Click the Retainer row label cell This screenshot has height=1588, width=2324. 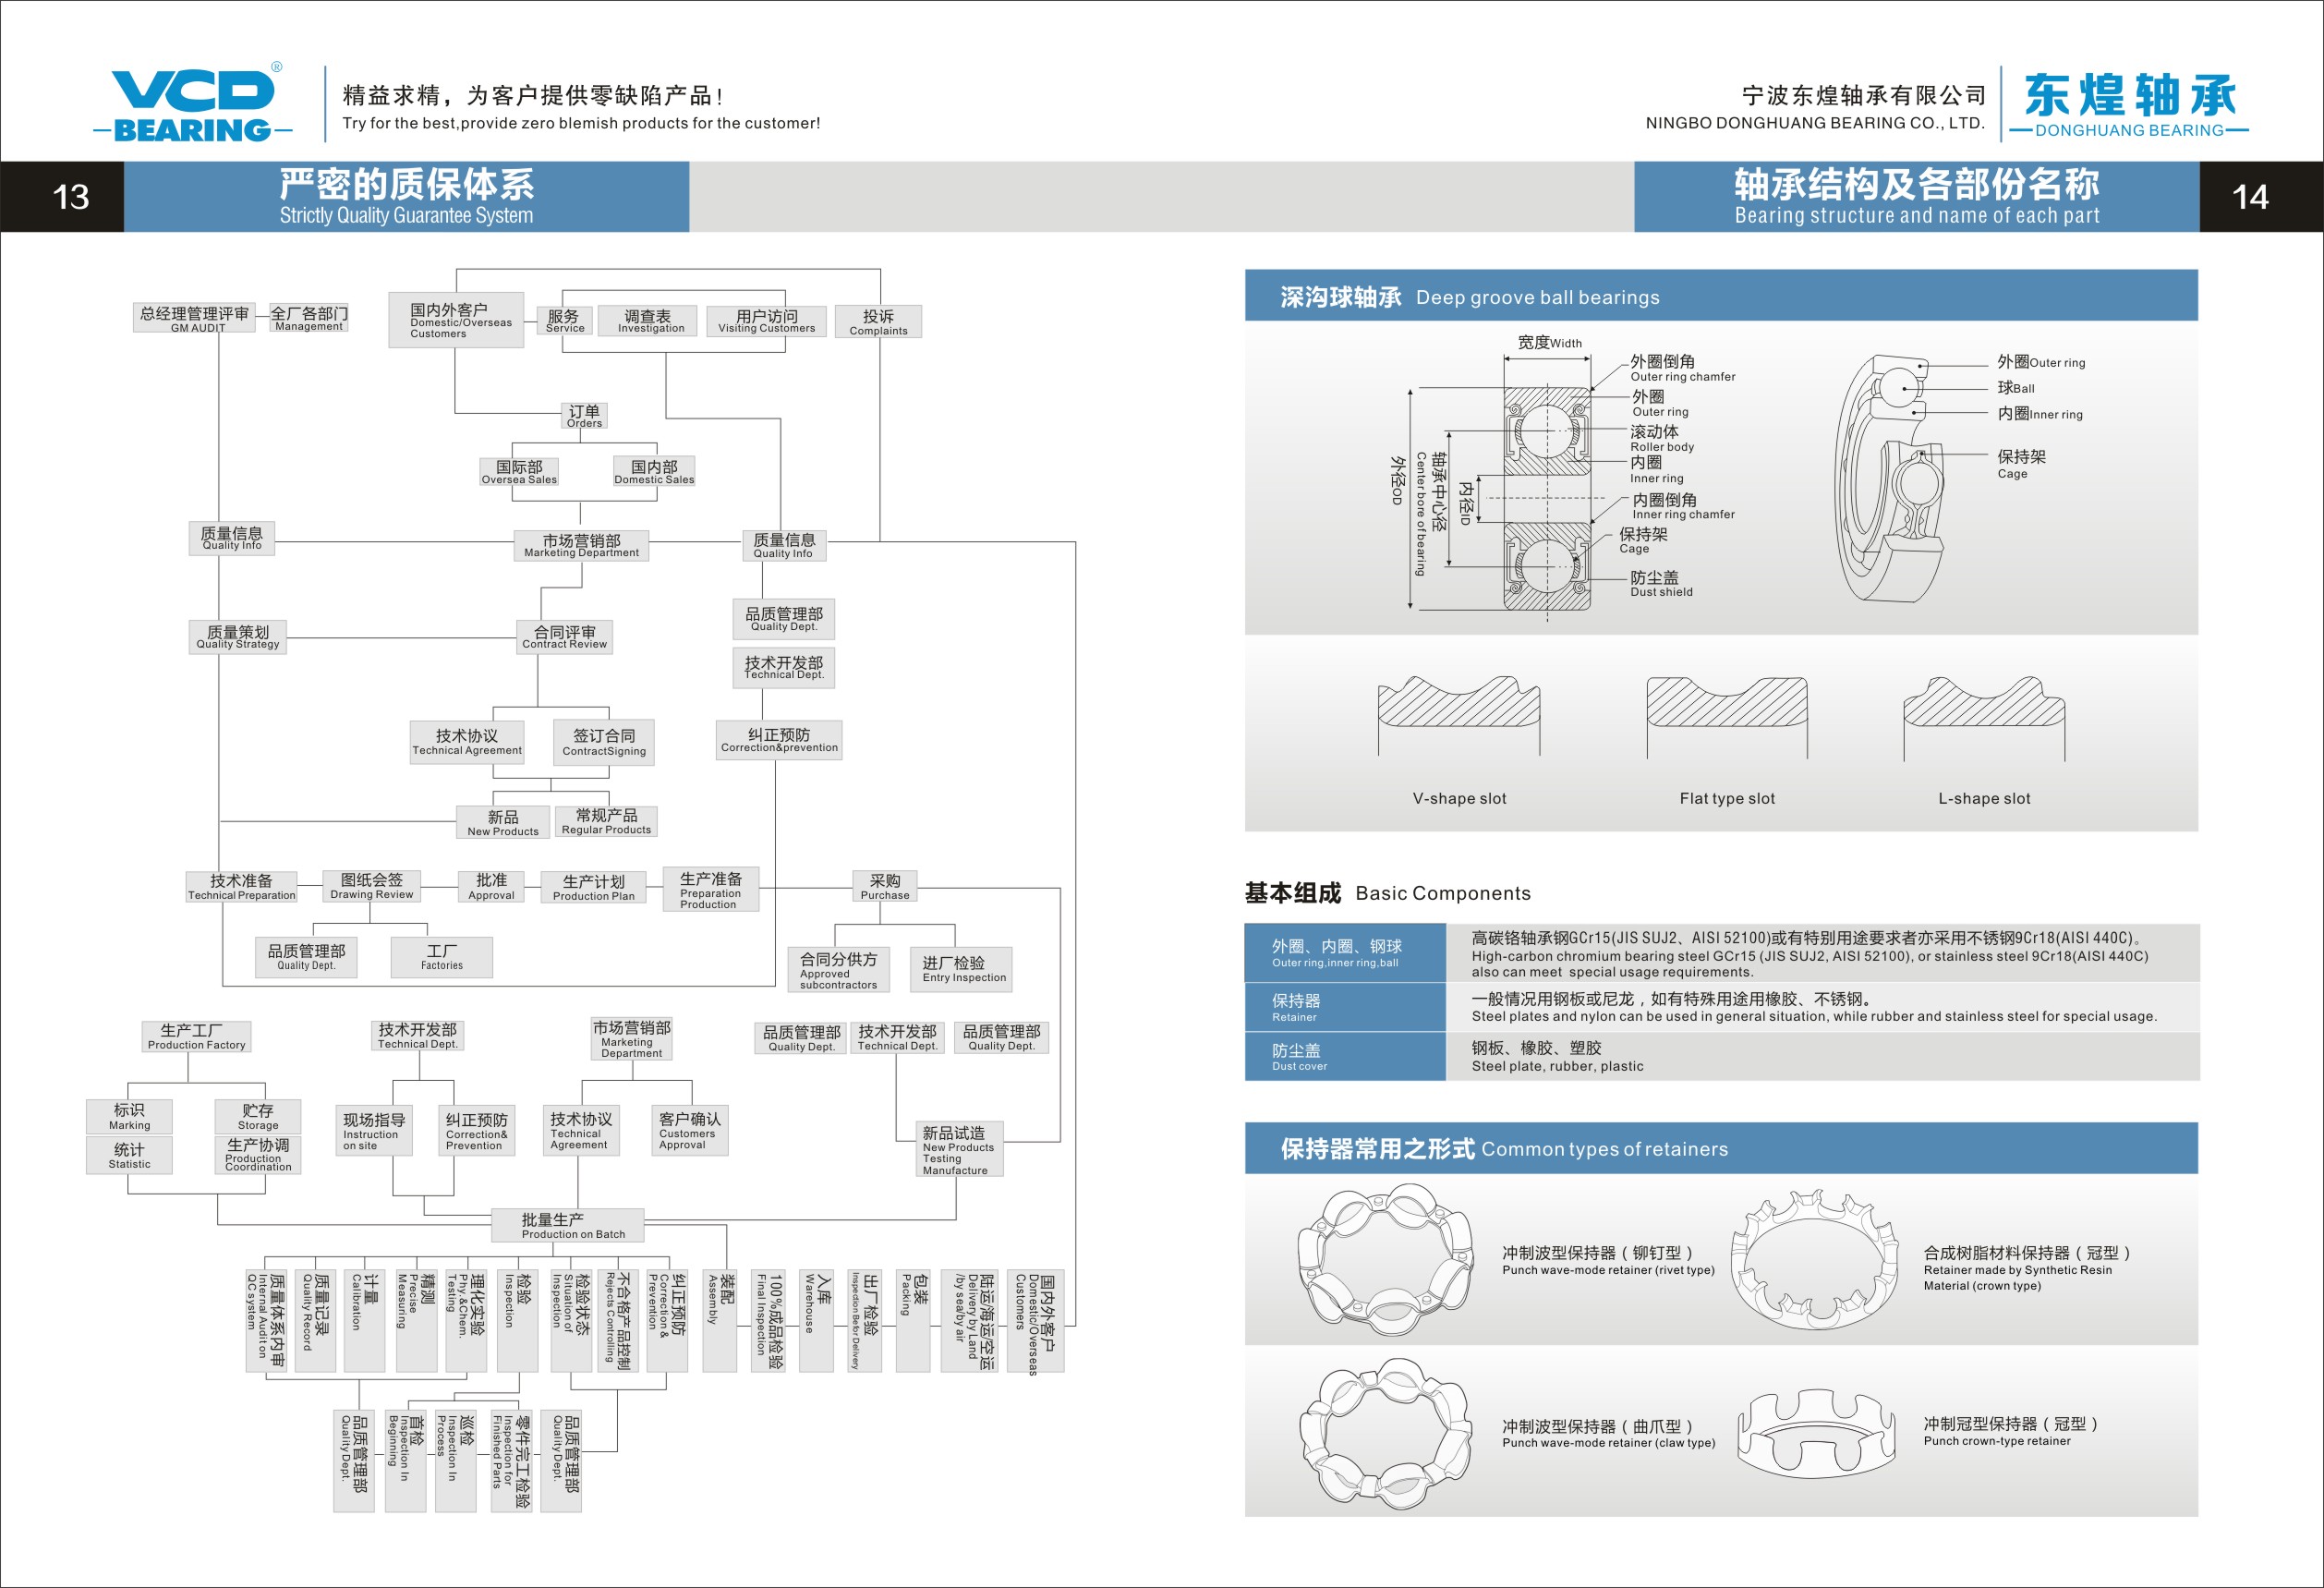click(1344, 1006)
